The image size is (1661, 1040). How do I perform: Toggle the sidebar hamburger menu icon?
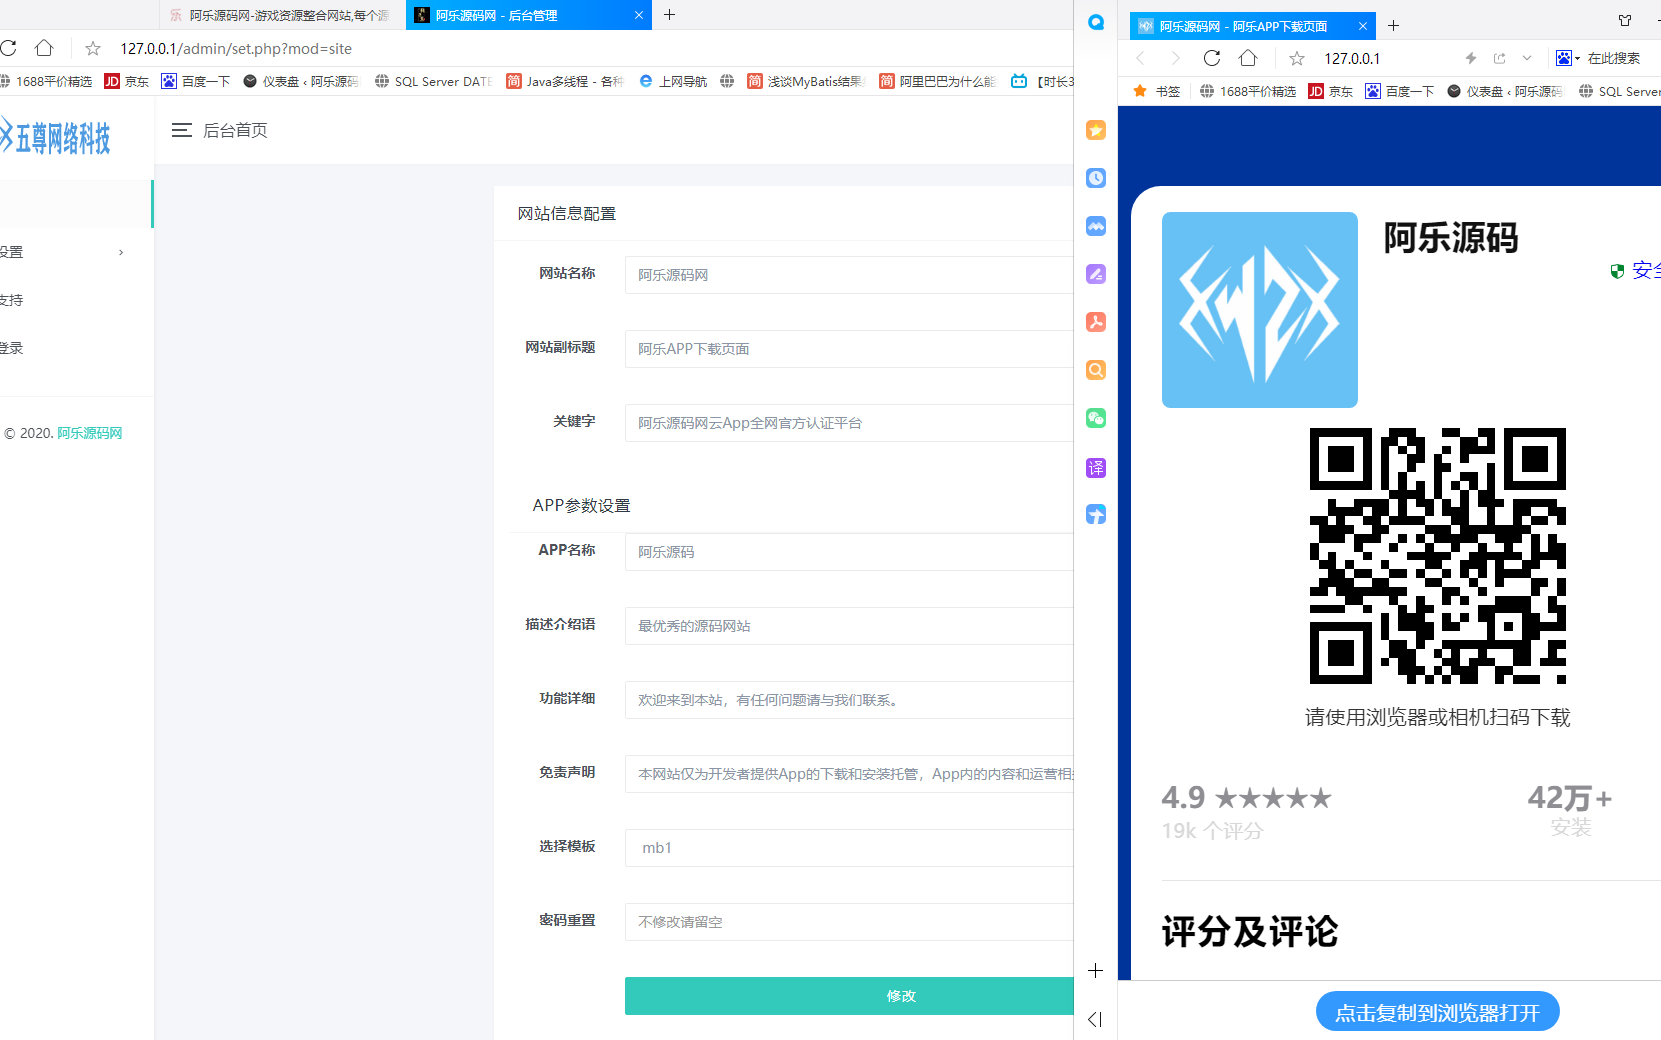(181, 130)
